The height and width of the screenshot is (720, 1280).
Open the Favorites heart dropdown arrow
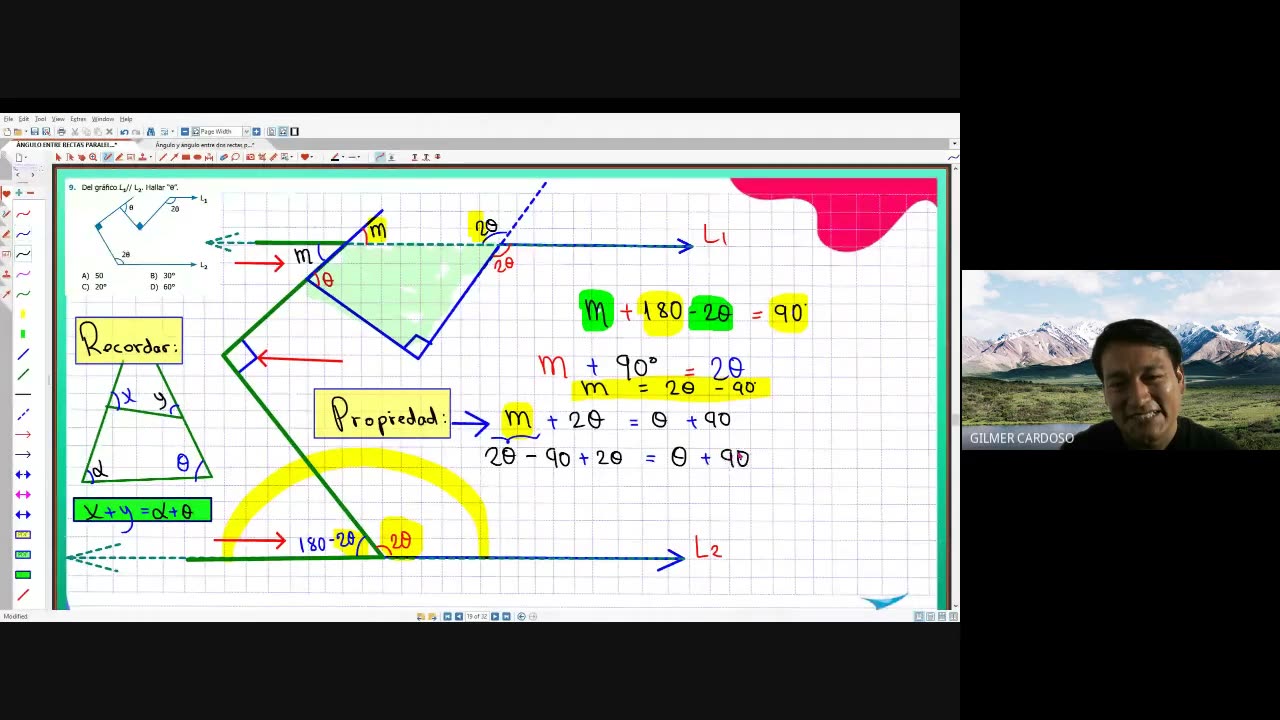pyautogui.click(x=312, y=157)
